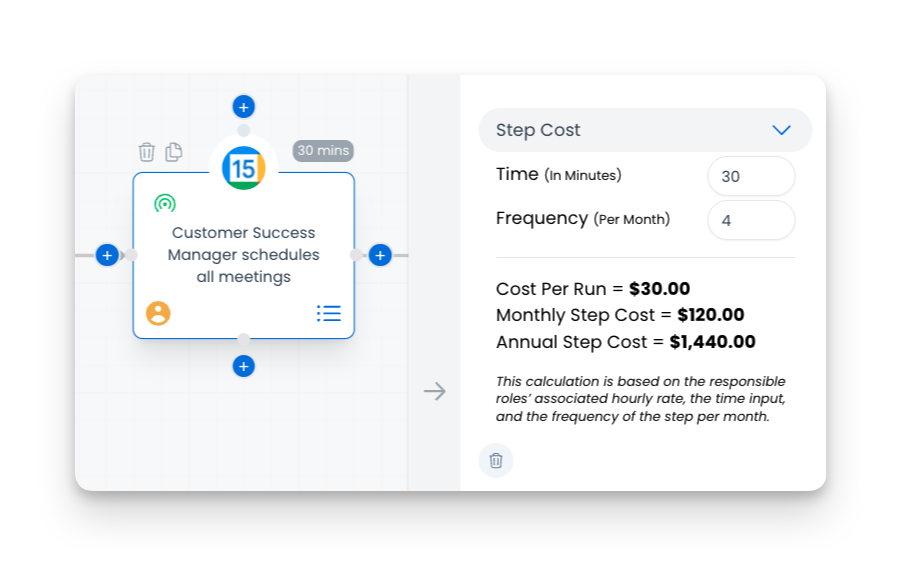The image size is (902, 566).
Task: Add a step using the right plus button
Action: pos(380,255)
